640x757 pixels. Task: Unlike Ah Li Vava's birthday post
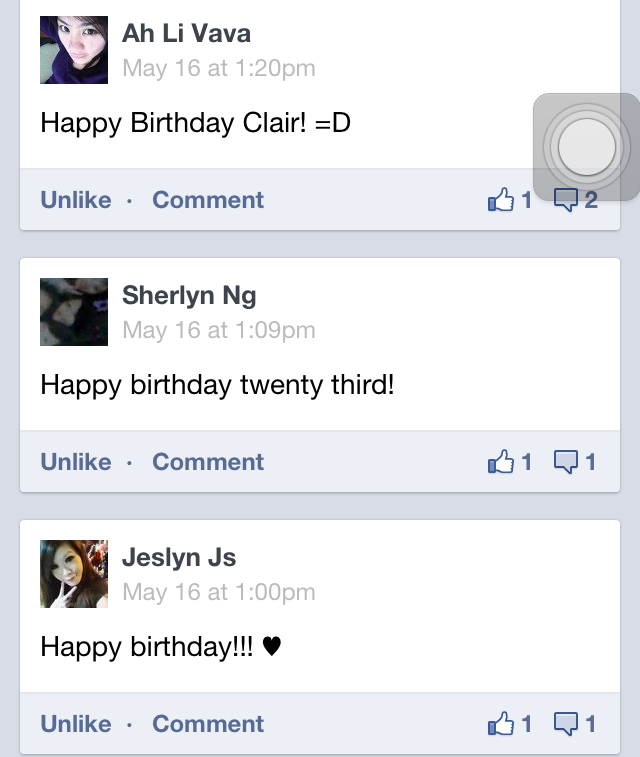(x=76, y=200)
